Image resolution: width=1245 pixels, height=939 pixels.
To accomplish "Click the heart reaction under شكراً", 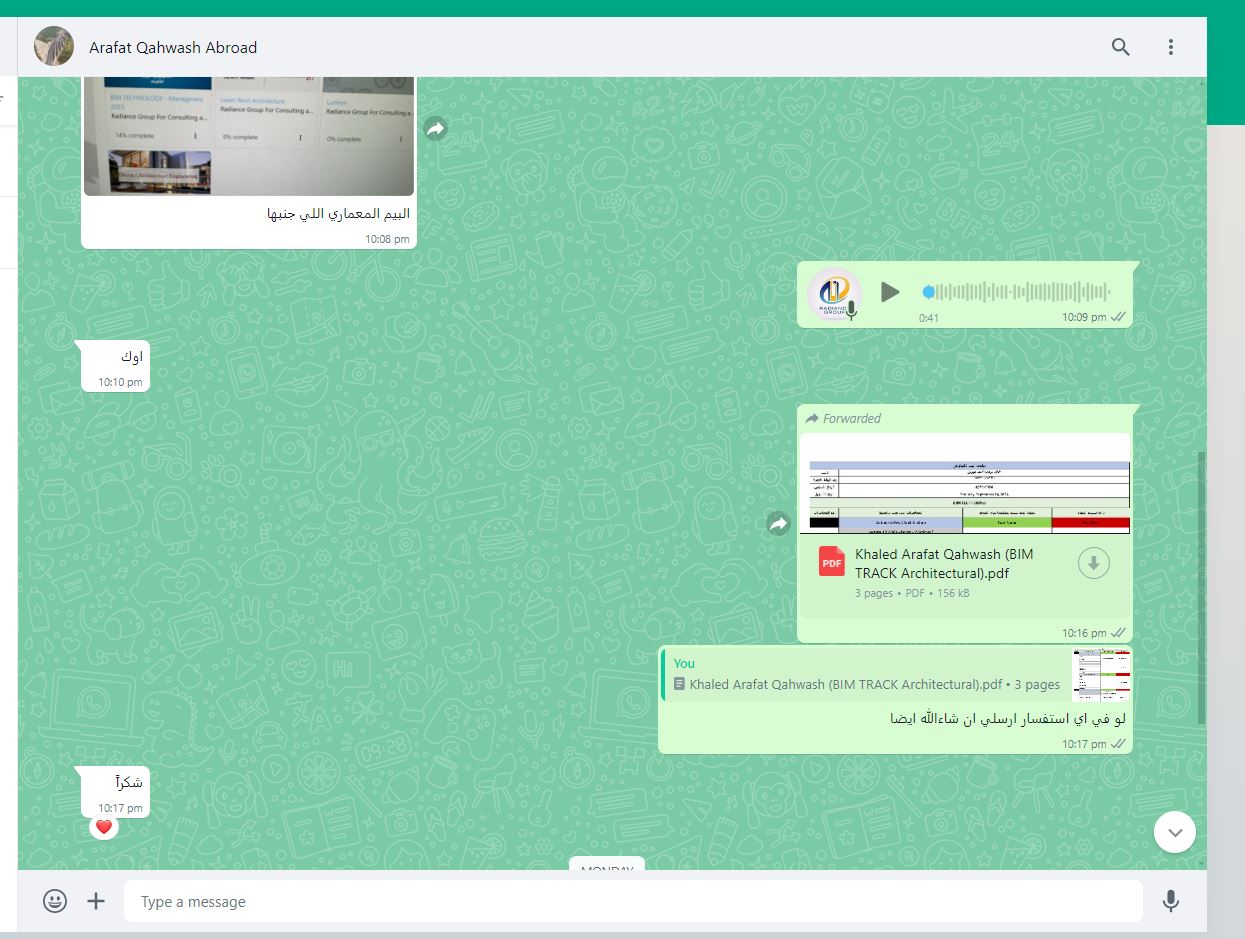I will pos(103,827).
